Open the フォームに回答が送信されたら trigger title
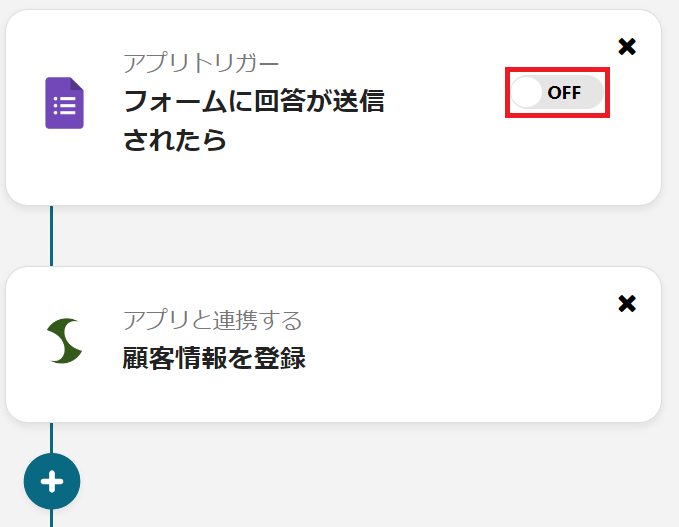The image size is (679, 527). click(x=253, y=101)
